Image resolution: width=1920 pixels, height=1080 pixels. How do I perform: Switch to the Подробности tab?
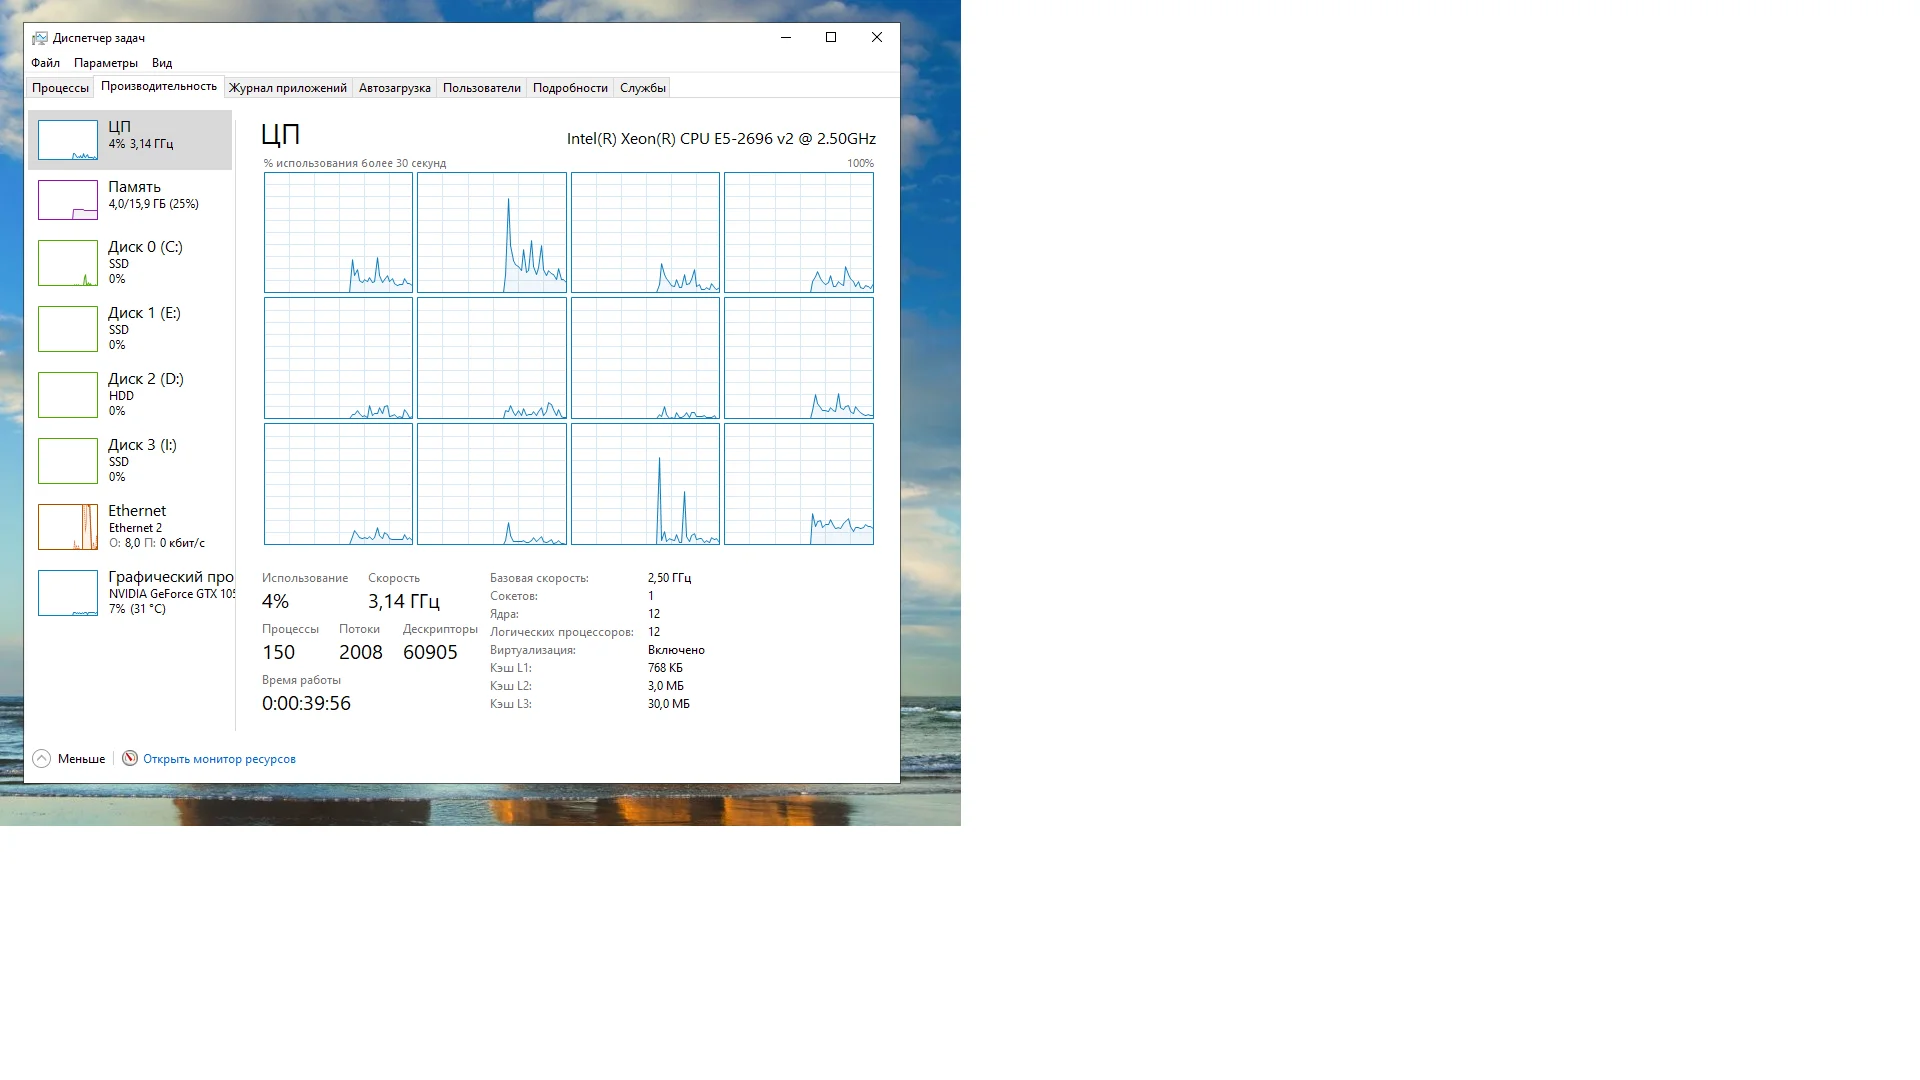[570, 88]
